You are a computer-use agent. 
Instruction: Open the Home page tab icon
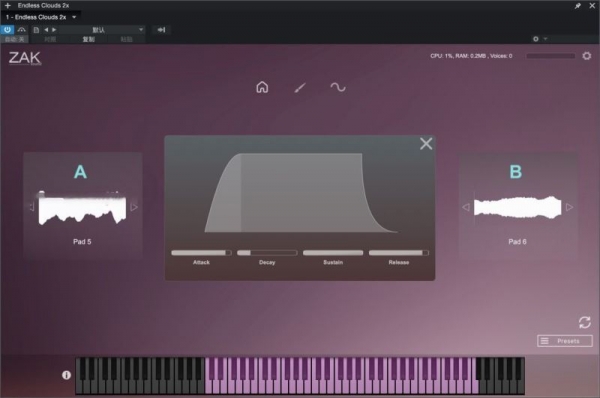pos(262,87)
